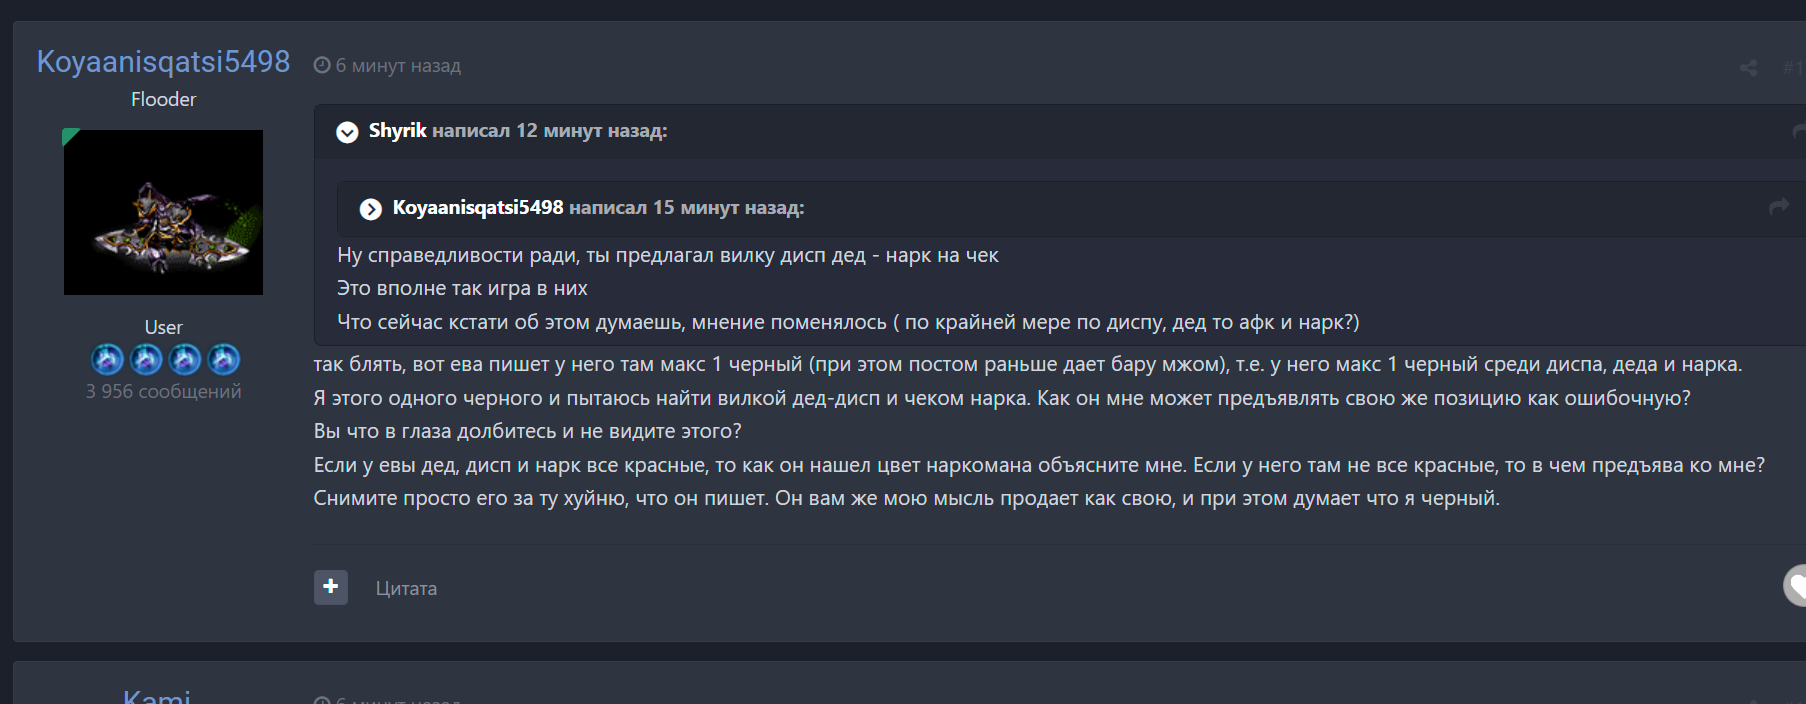The height and width of the screenshot is (704, 1806).
Task: Toggle the plus multiquote button
Action: [x=331, y=587]
